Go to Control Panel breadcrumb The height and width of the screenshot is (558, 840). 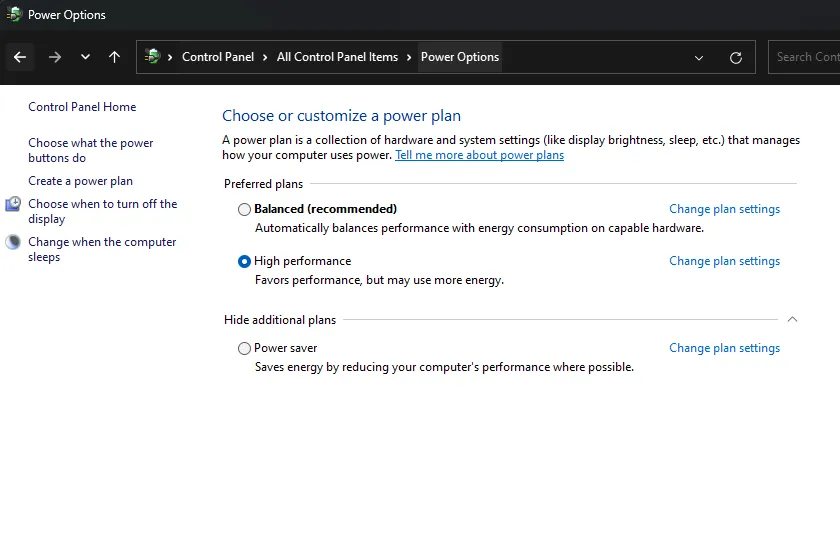[217, 57]
